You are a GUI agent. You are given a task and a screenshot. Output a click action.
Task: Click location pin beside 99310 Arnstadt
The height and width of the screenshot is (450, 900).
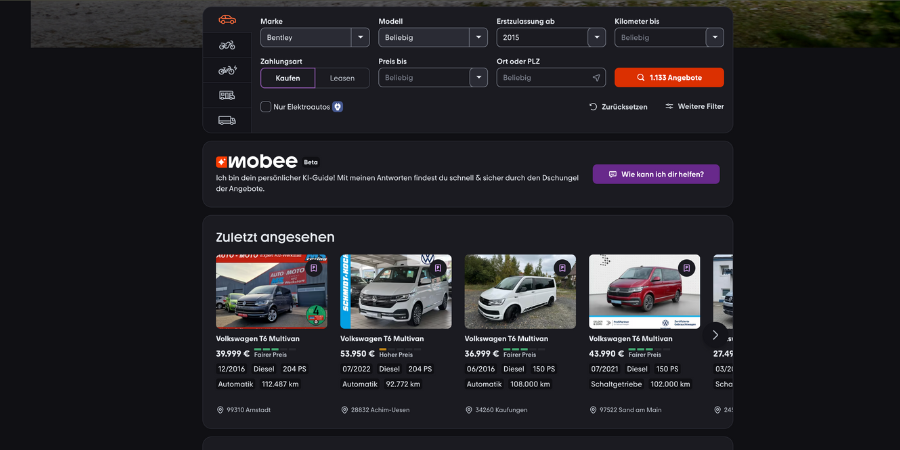(220, 410)
